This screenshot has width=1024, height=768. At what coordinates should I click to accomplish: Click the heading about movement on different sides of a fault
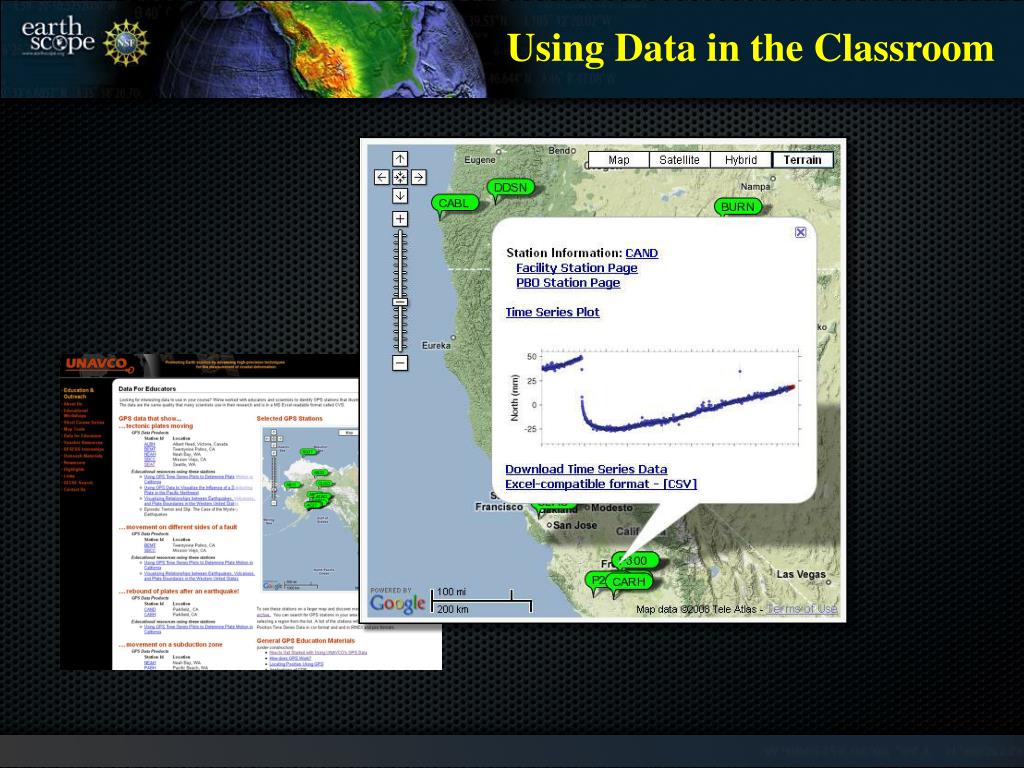(178, 527)
